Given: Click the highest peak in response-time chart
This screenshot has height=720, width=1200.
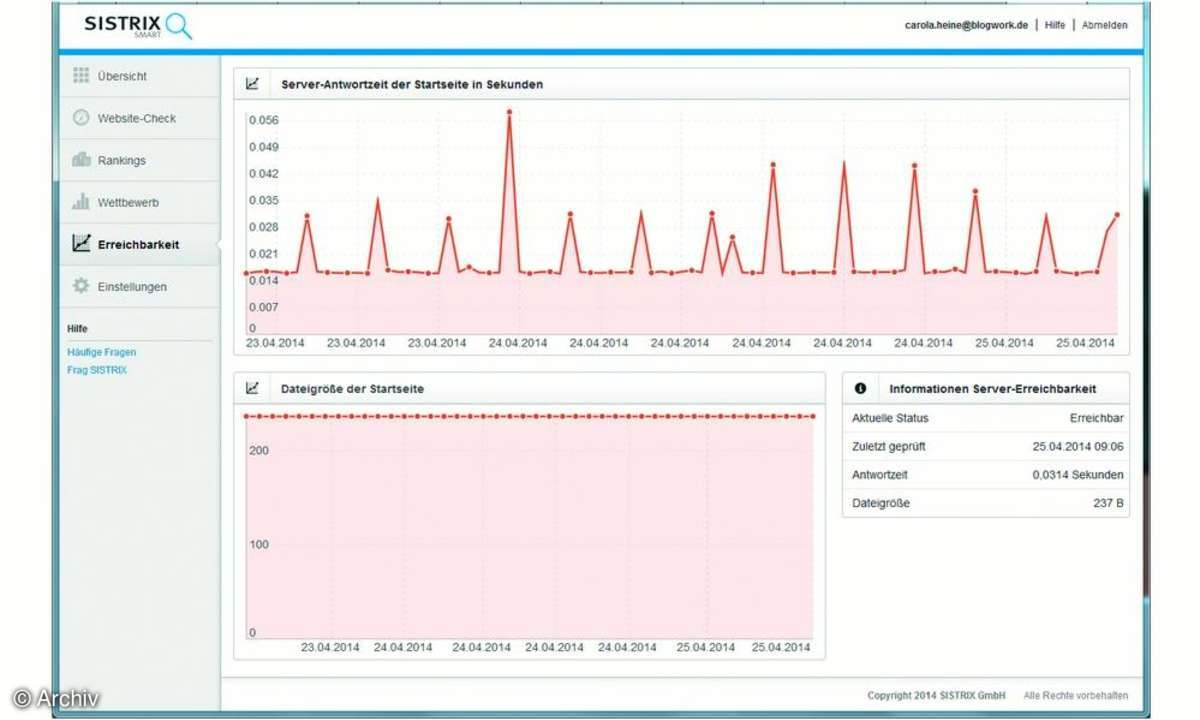Looking at the screenshot, I should pyautogui.click(x=509, y=112).
